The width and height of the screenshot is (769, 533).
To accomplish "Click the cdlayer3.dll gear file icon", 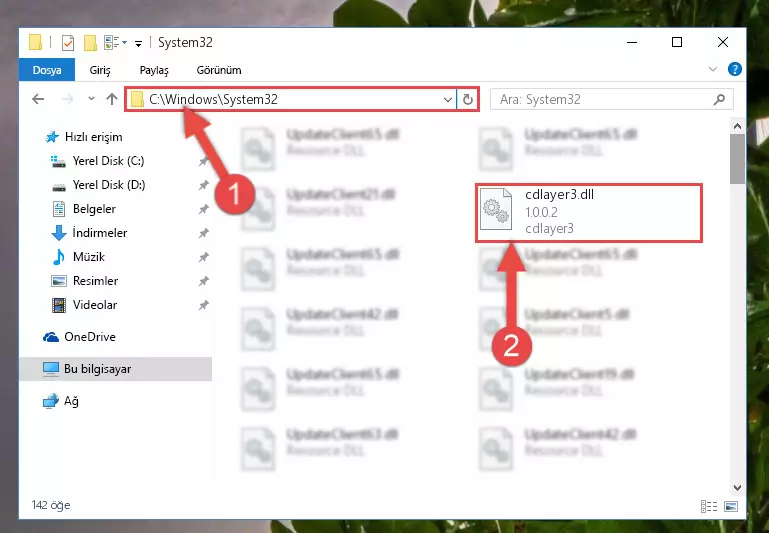I will (x=496, y=210).
